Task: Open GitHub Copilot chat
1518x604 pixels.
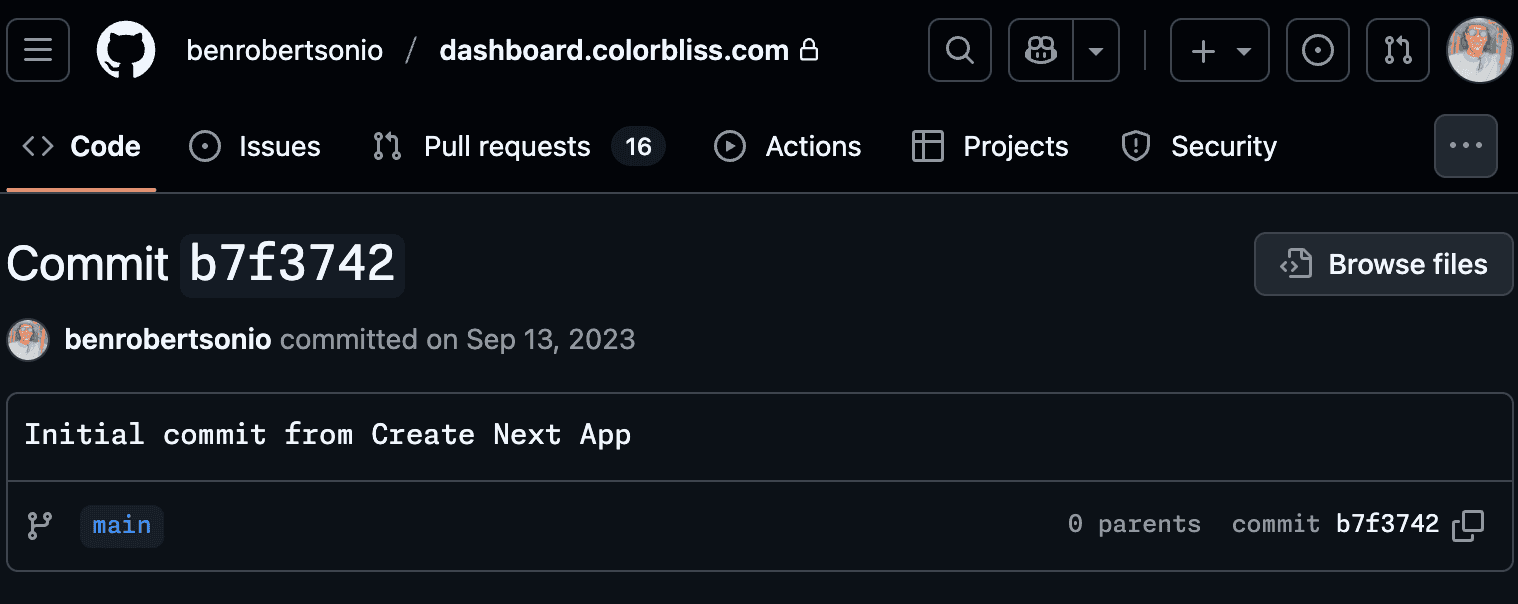Action: [x=1041, y=50]
